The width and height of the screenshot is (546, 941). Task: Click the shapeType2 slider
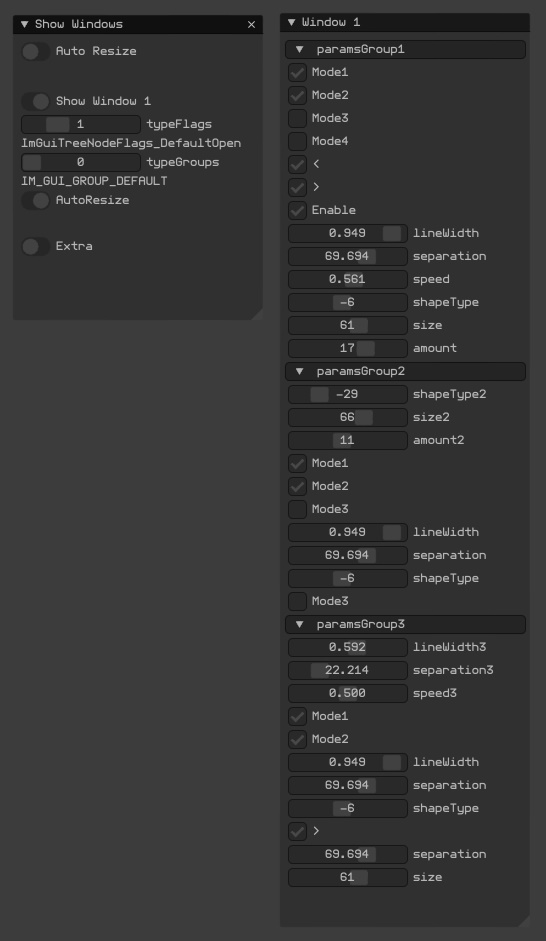(x=348, y=394)
